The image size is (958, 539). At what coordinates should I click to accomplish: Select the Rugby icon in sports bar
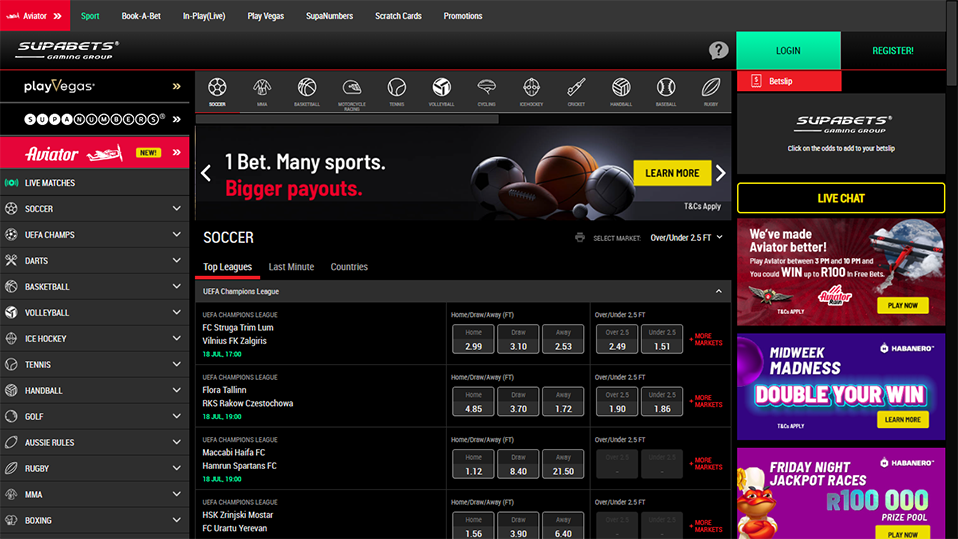coord(711,91)
